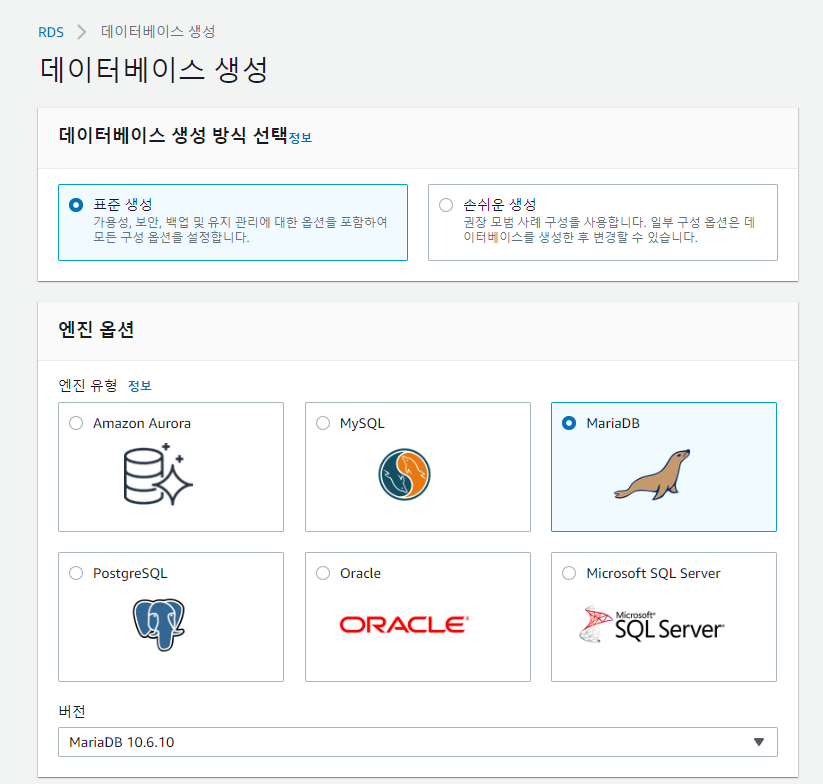The width and height of the screenshot is (823, 784).
Task: Click the Microsoft SQL Server logo
Action: (x=651, y=624)
